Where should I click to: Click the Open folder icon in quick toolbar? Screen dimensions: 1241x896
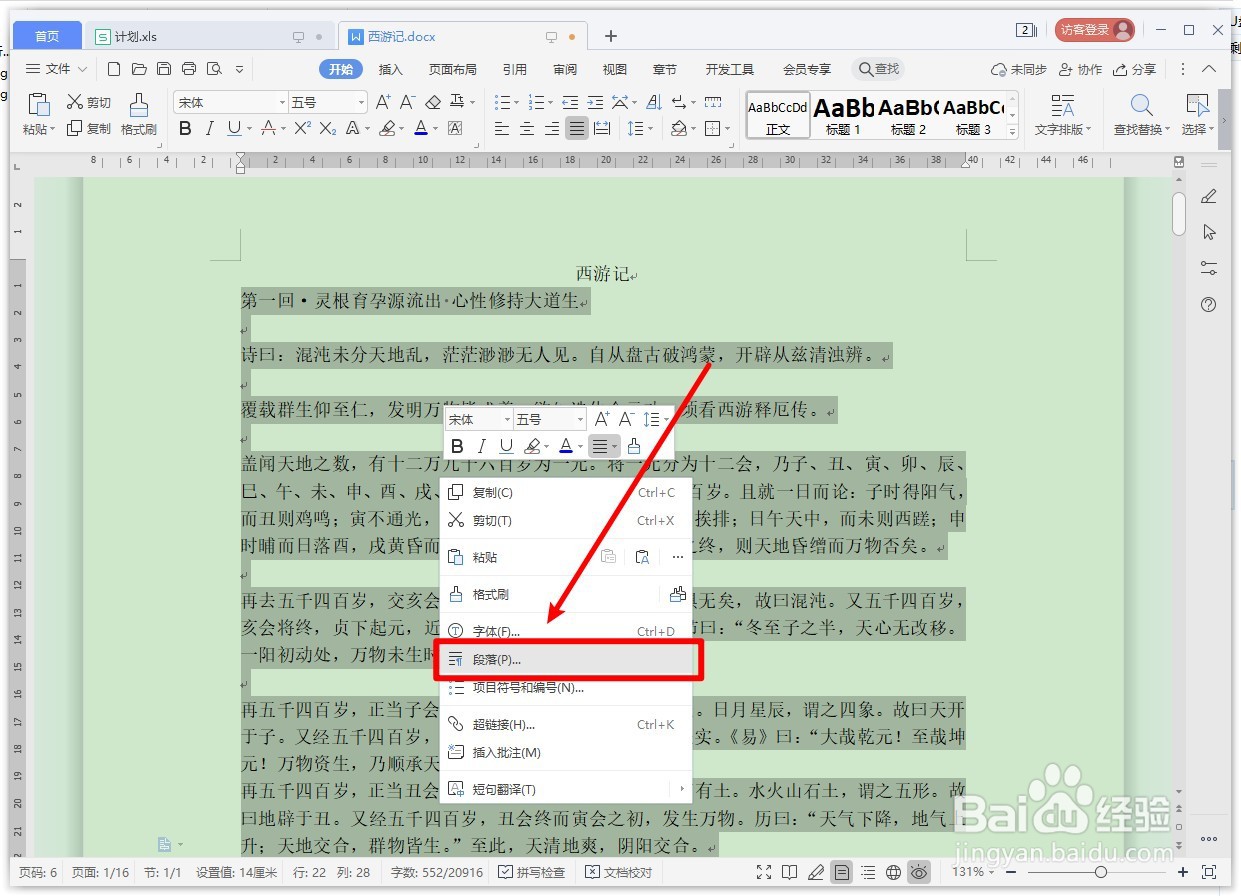pyautogui.click(x=139, y=69)
